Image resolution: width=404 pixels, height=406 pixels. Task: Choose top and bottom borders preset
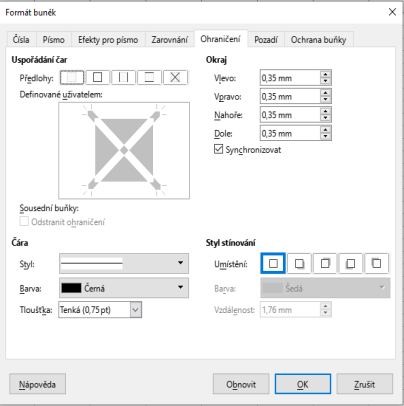click(x=149, y=77)
